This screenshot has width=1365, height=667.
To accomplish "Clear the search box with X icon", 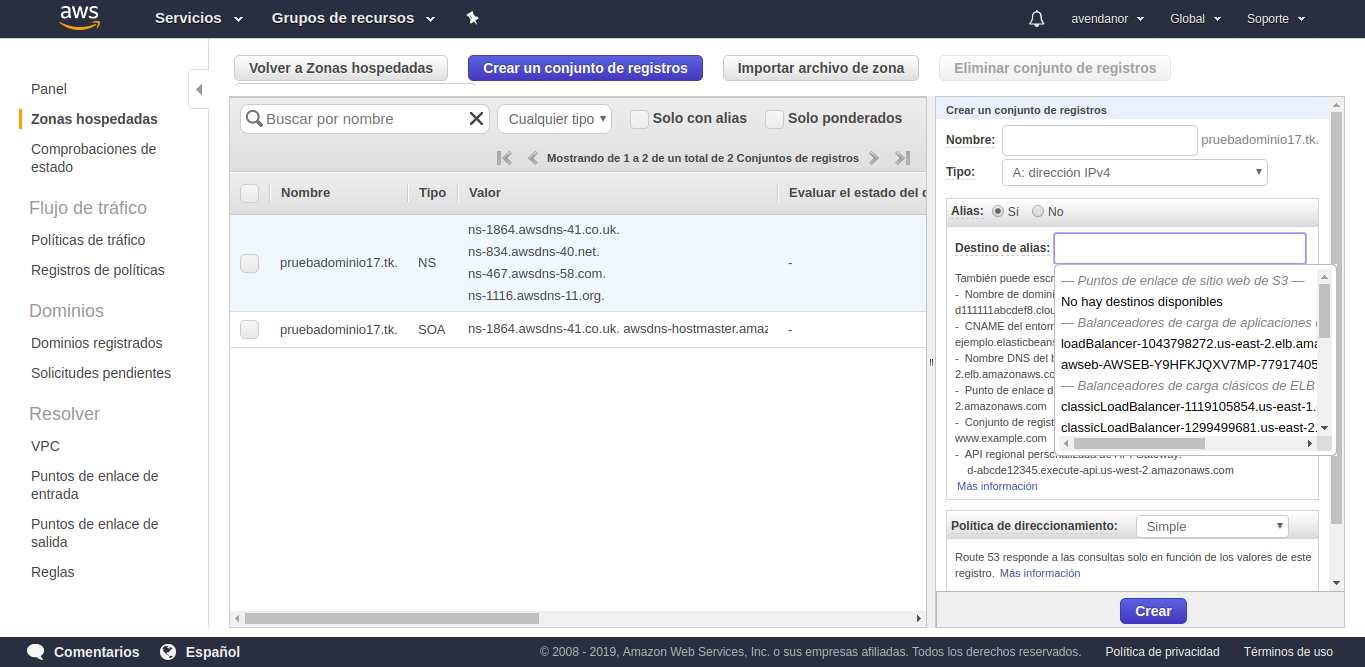I will 476,119.
